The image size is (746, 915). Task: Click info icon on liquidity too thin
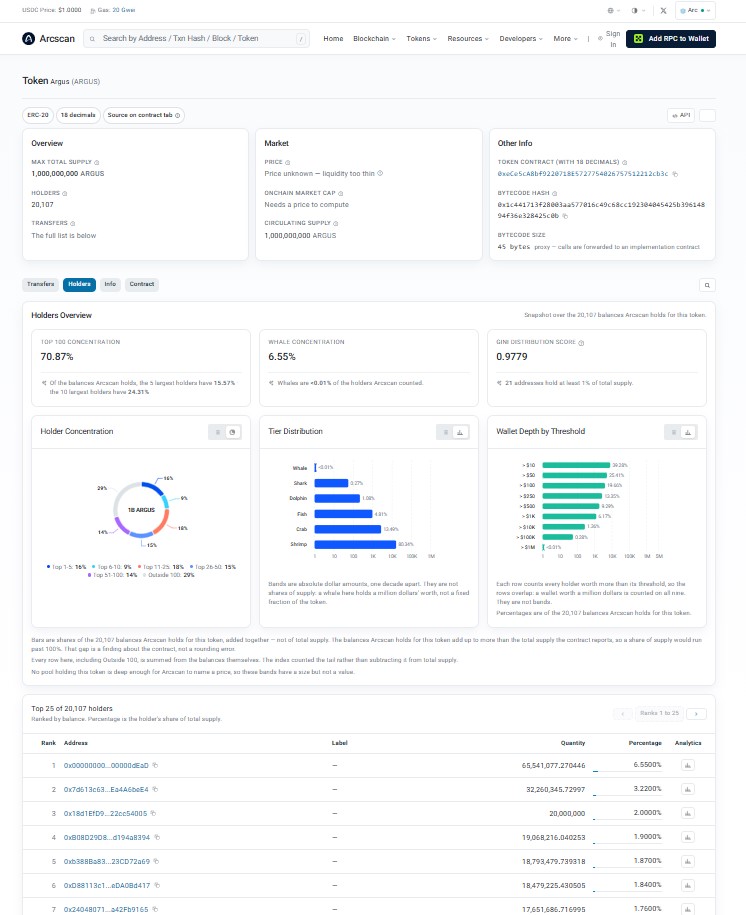point(380,173)
